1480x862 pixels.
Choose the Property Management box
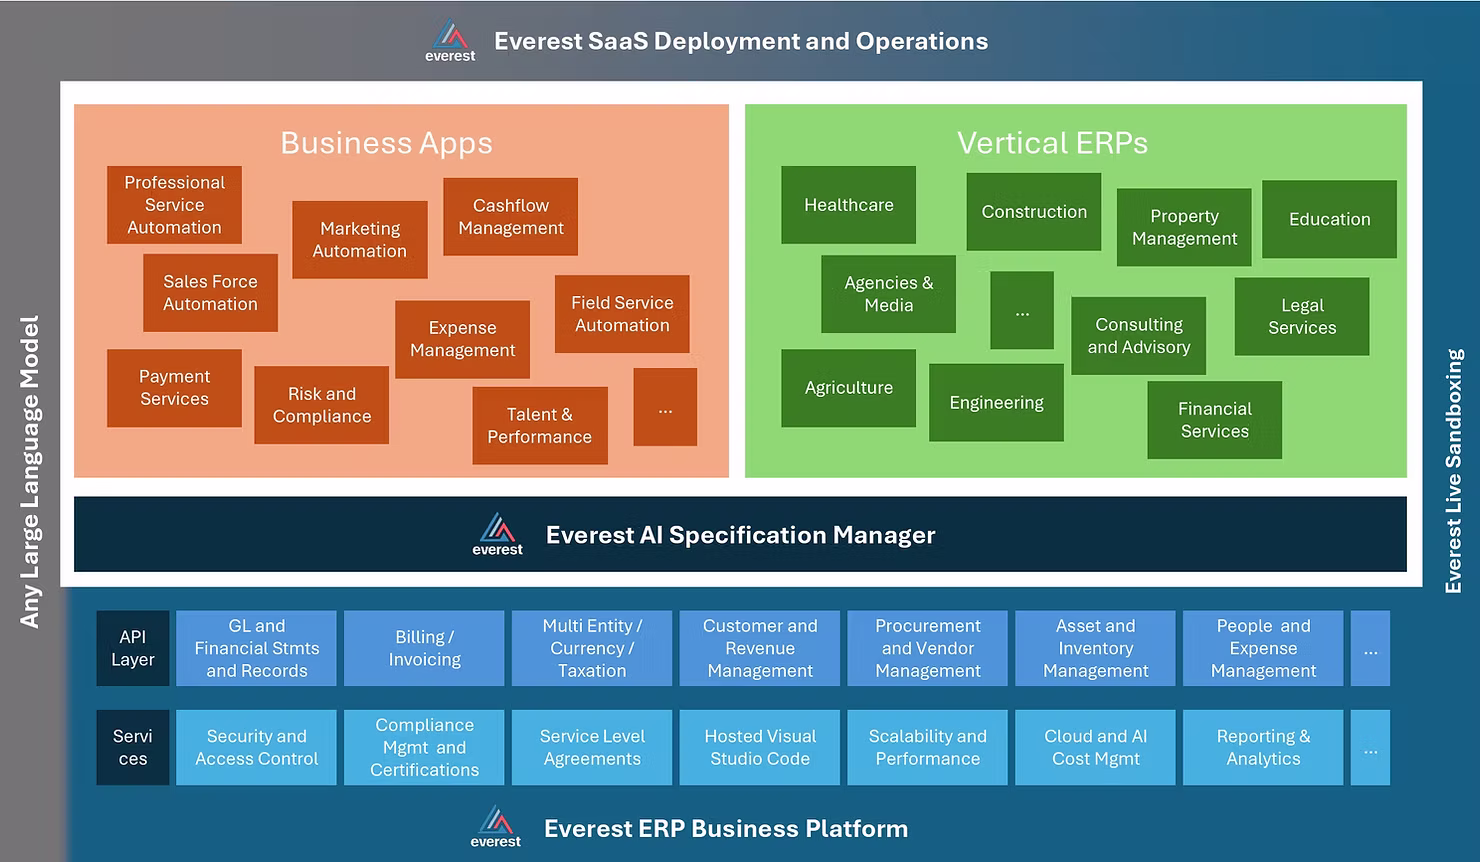coord(1184,228)
